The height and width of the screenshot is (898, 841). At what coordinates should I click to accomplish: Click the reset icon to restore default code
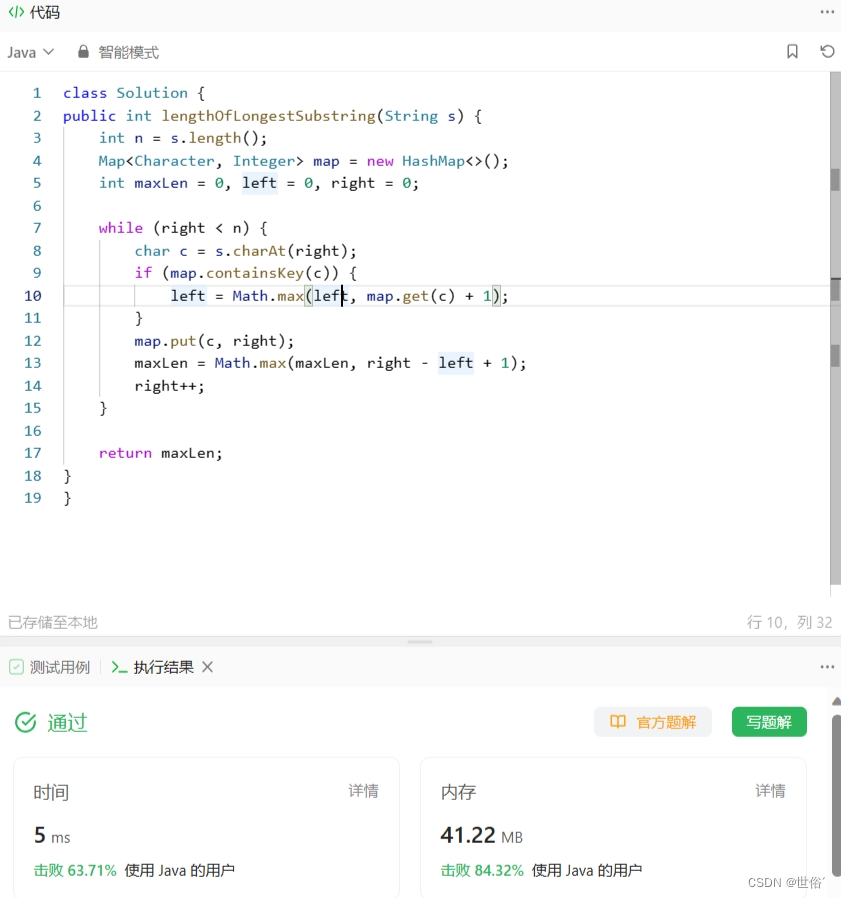click(x=826, y=51)
